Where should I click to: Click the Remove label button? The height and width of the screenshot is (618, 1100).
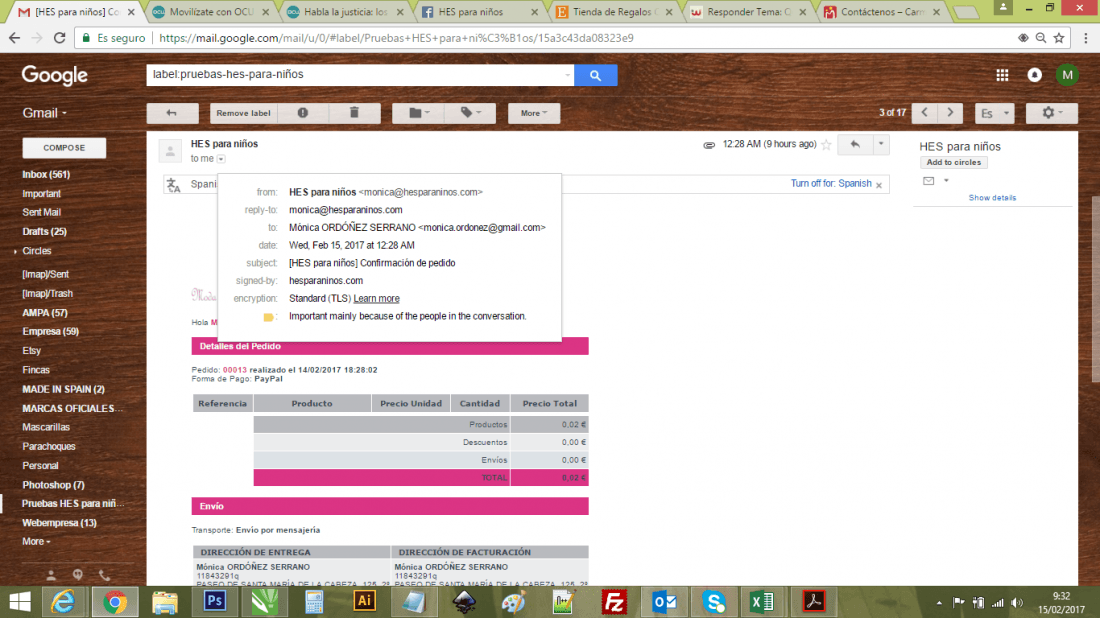point(243,113)
